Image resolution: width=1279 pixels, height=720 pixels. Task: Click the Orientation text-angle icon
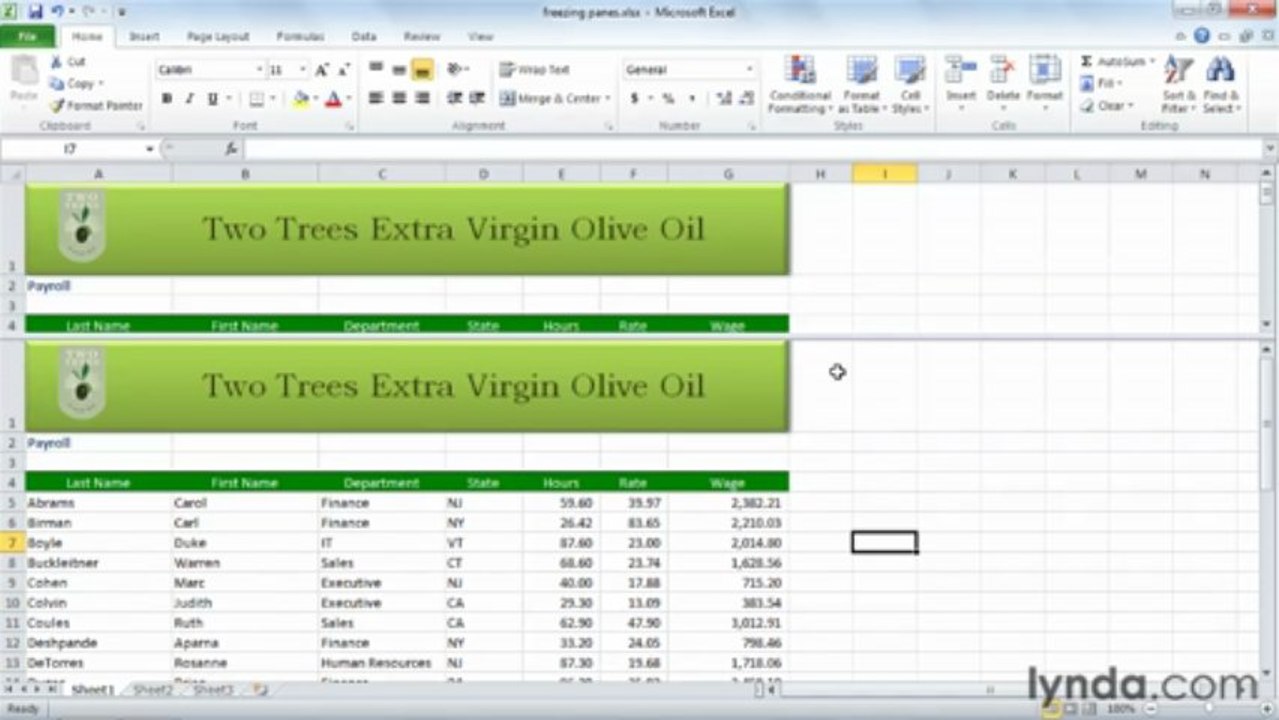coord(456,70)
